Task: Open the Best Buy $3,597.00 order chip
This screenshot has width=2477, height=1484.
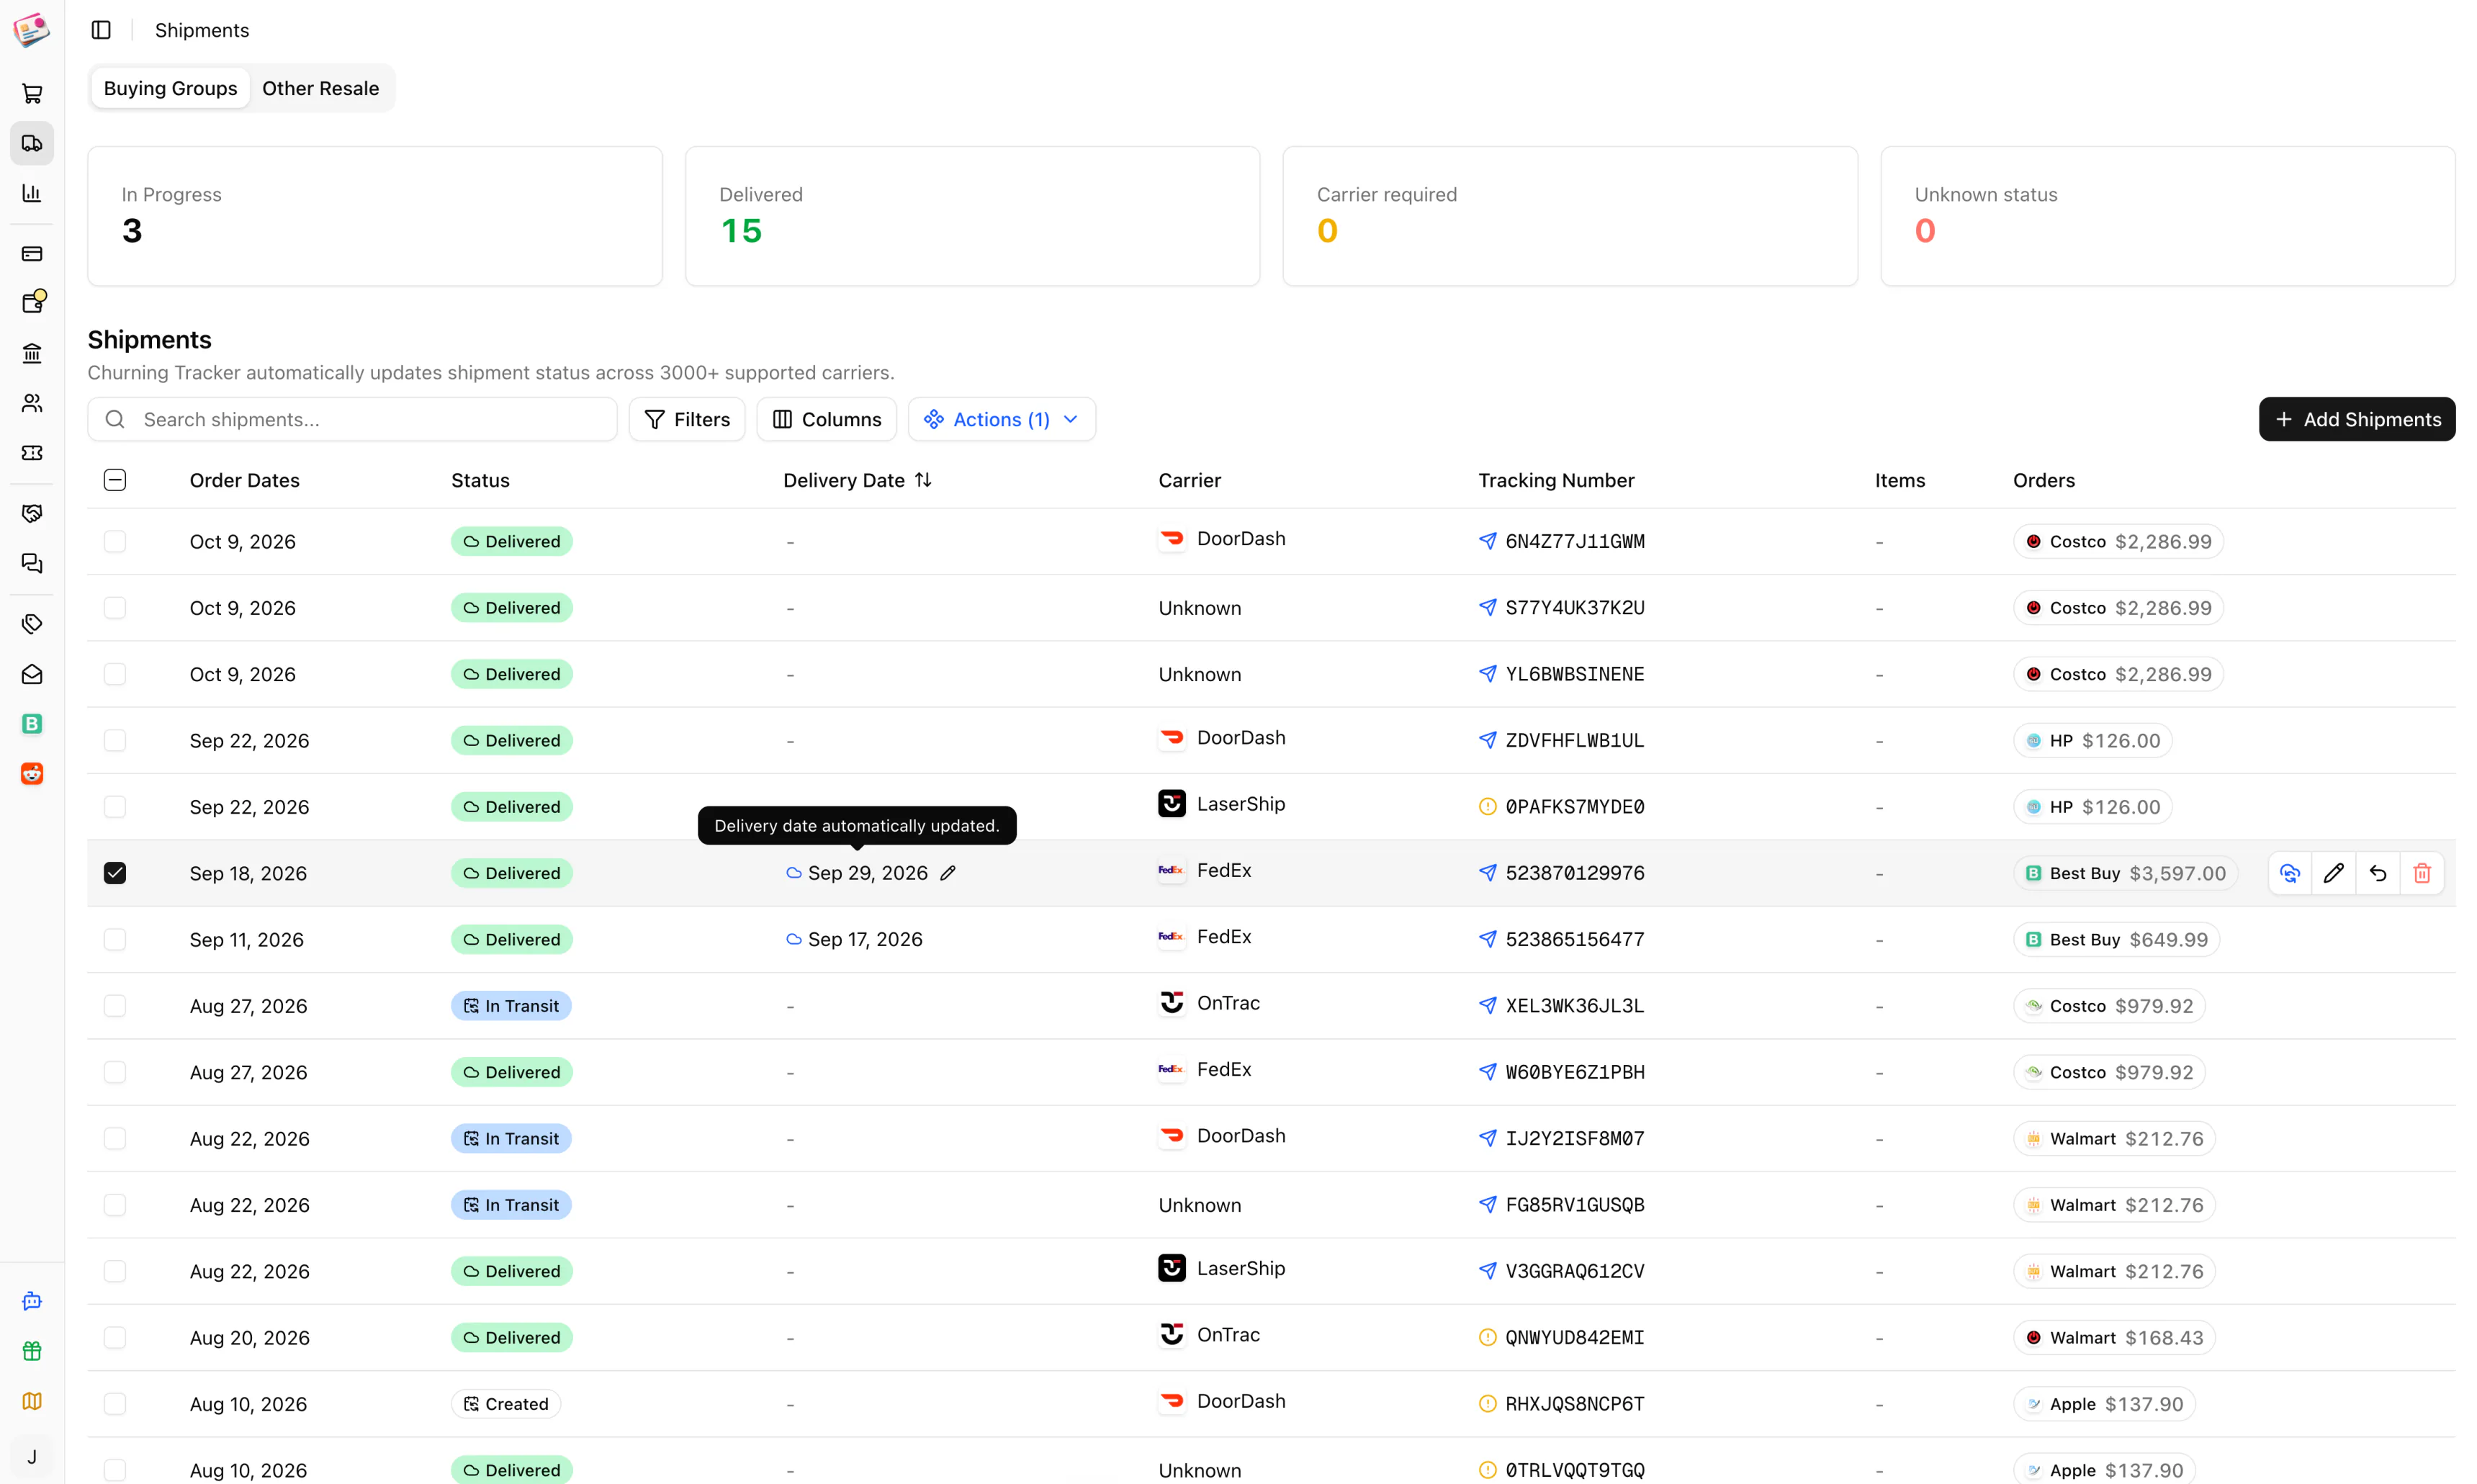Action: (2125, 873)
